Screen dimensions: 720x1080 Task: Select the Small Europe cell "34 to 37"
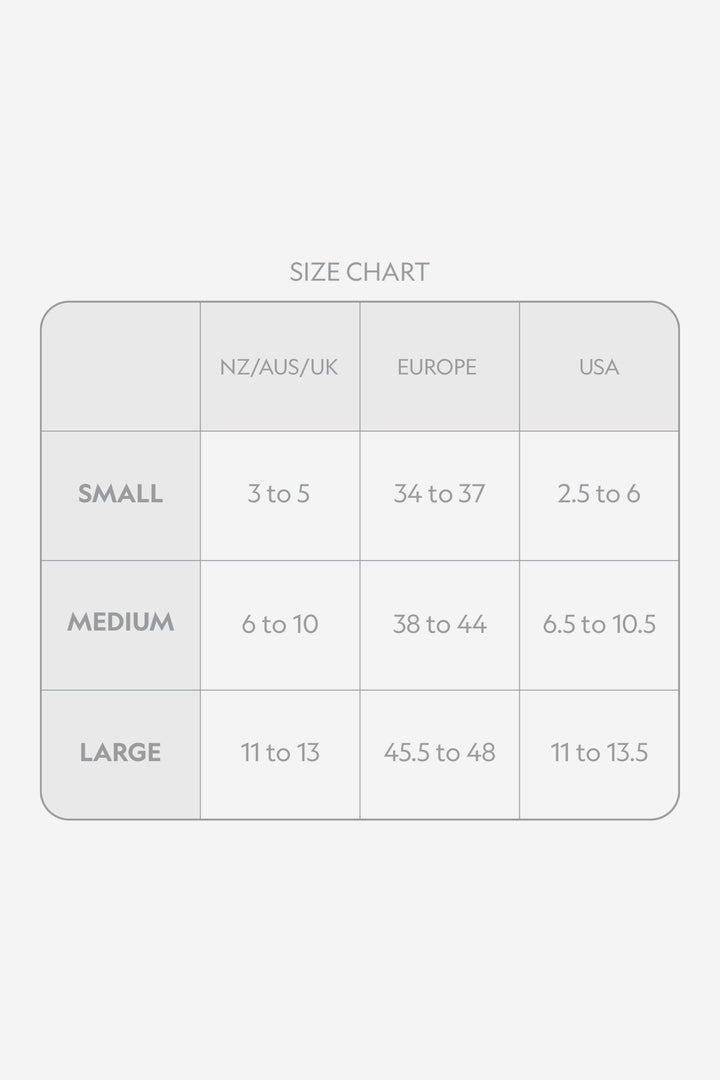coord(439,494)
